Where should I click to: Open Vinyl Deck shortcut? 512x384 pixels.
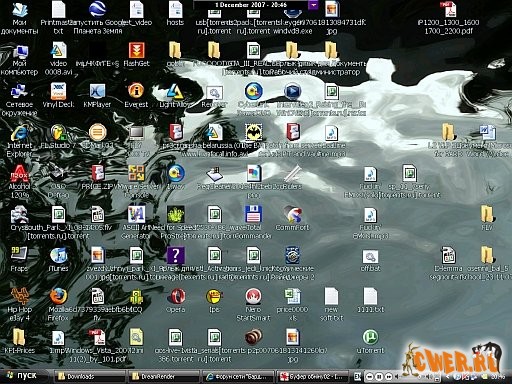click(58, 96)
